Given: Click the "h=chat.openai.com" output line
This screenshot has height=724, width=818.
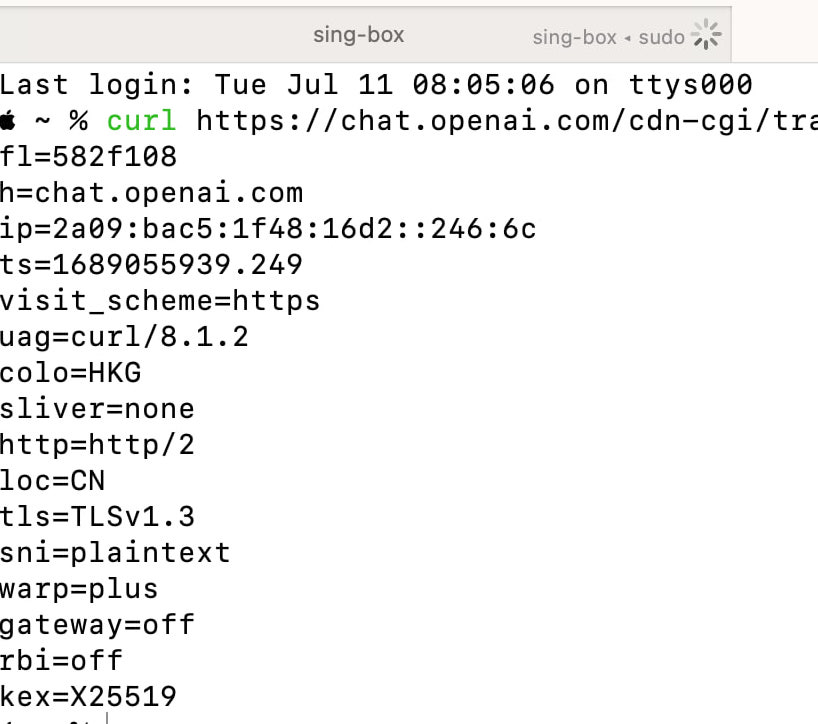Looking at the screenshot, I should coord(150,192).
